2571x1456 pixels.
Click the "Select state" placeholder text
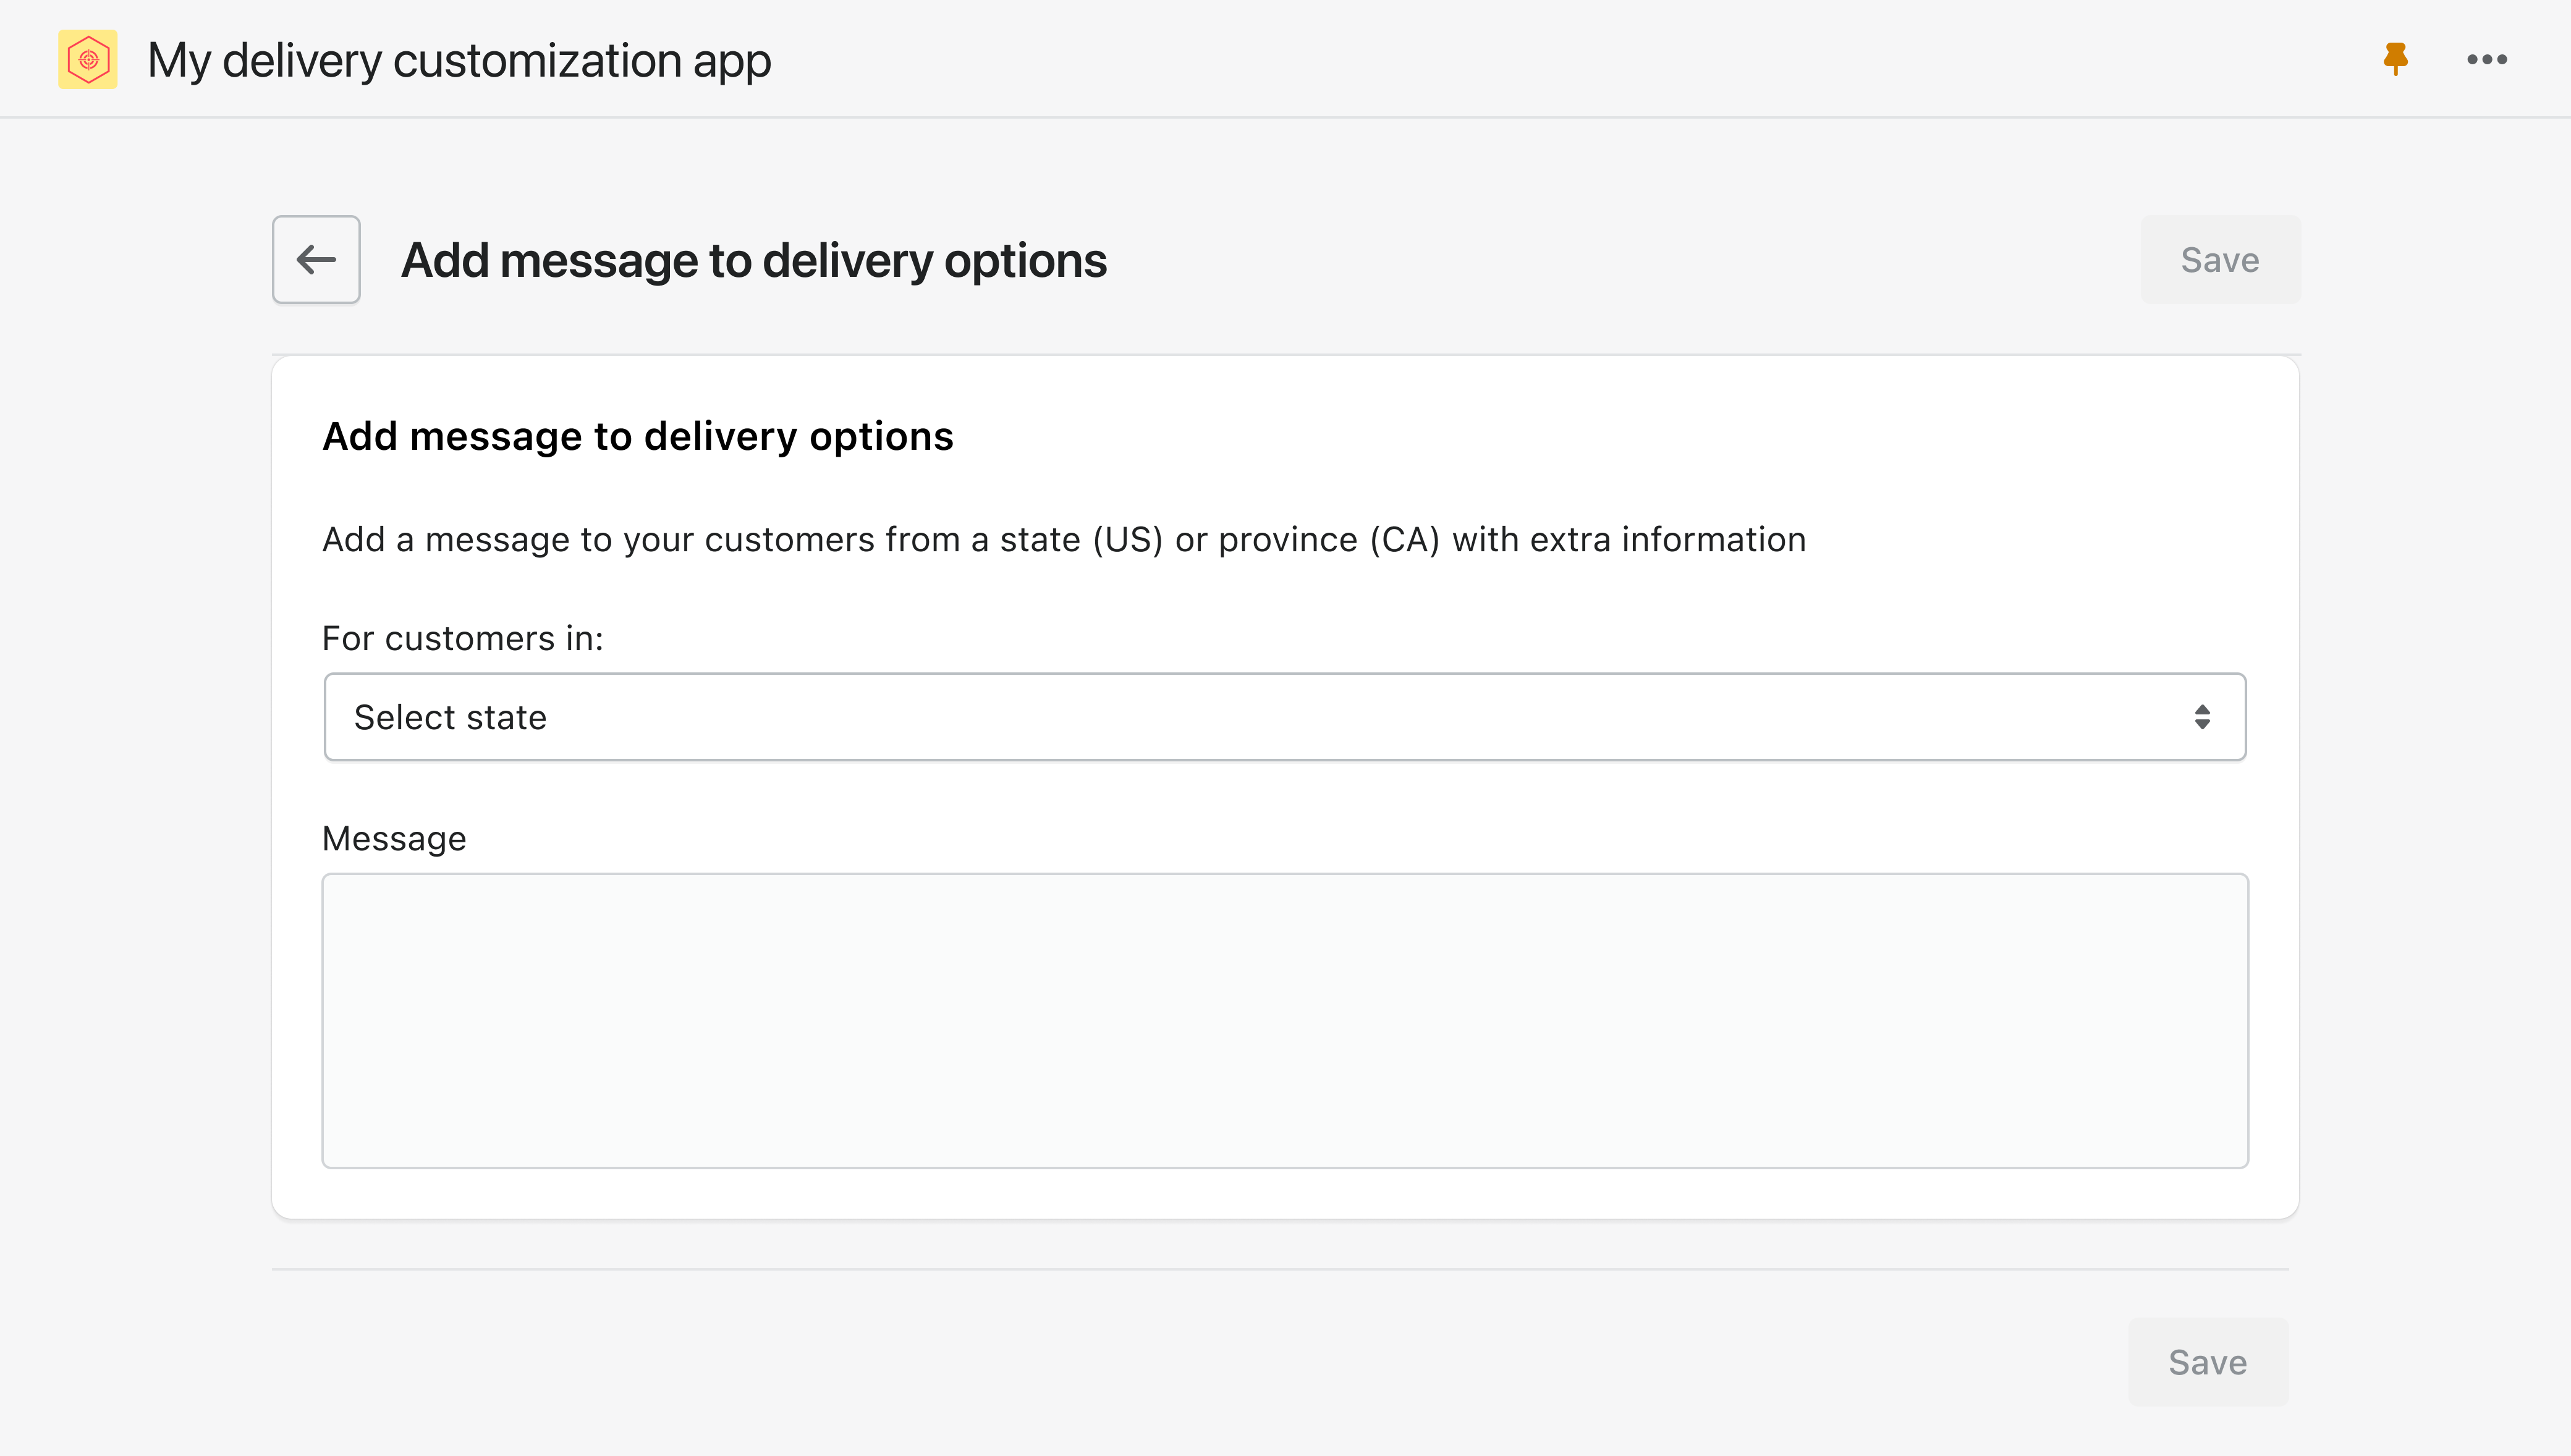(450, 718)
